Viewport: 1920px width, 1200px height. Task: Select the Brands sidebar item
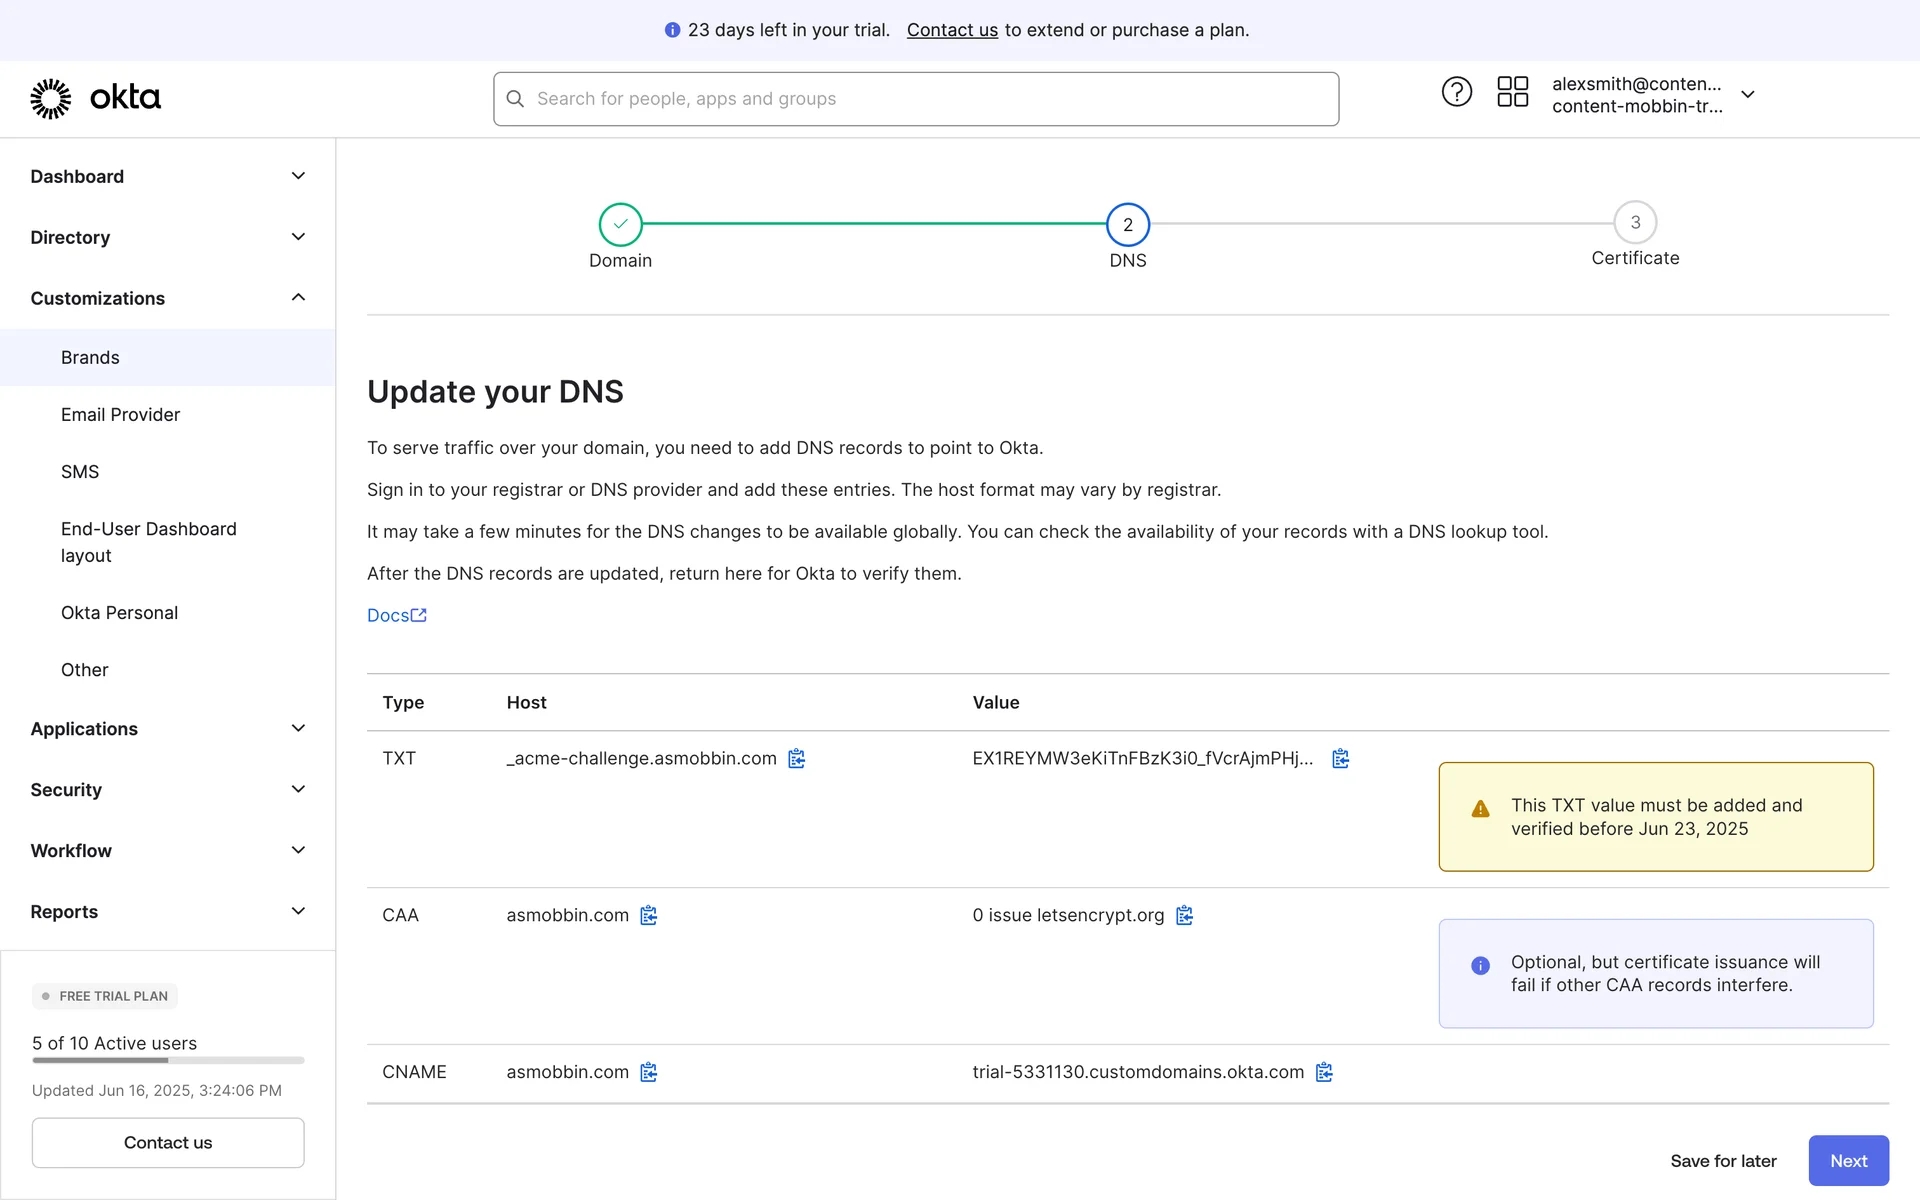pos(90,358)
